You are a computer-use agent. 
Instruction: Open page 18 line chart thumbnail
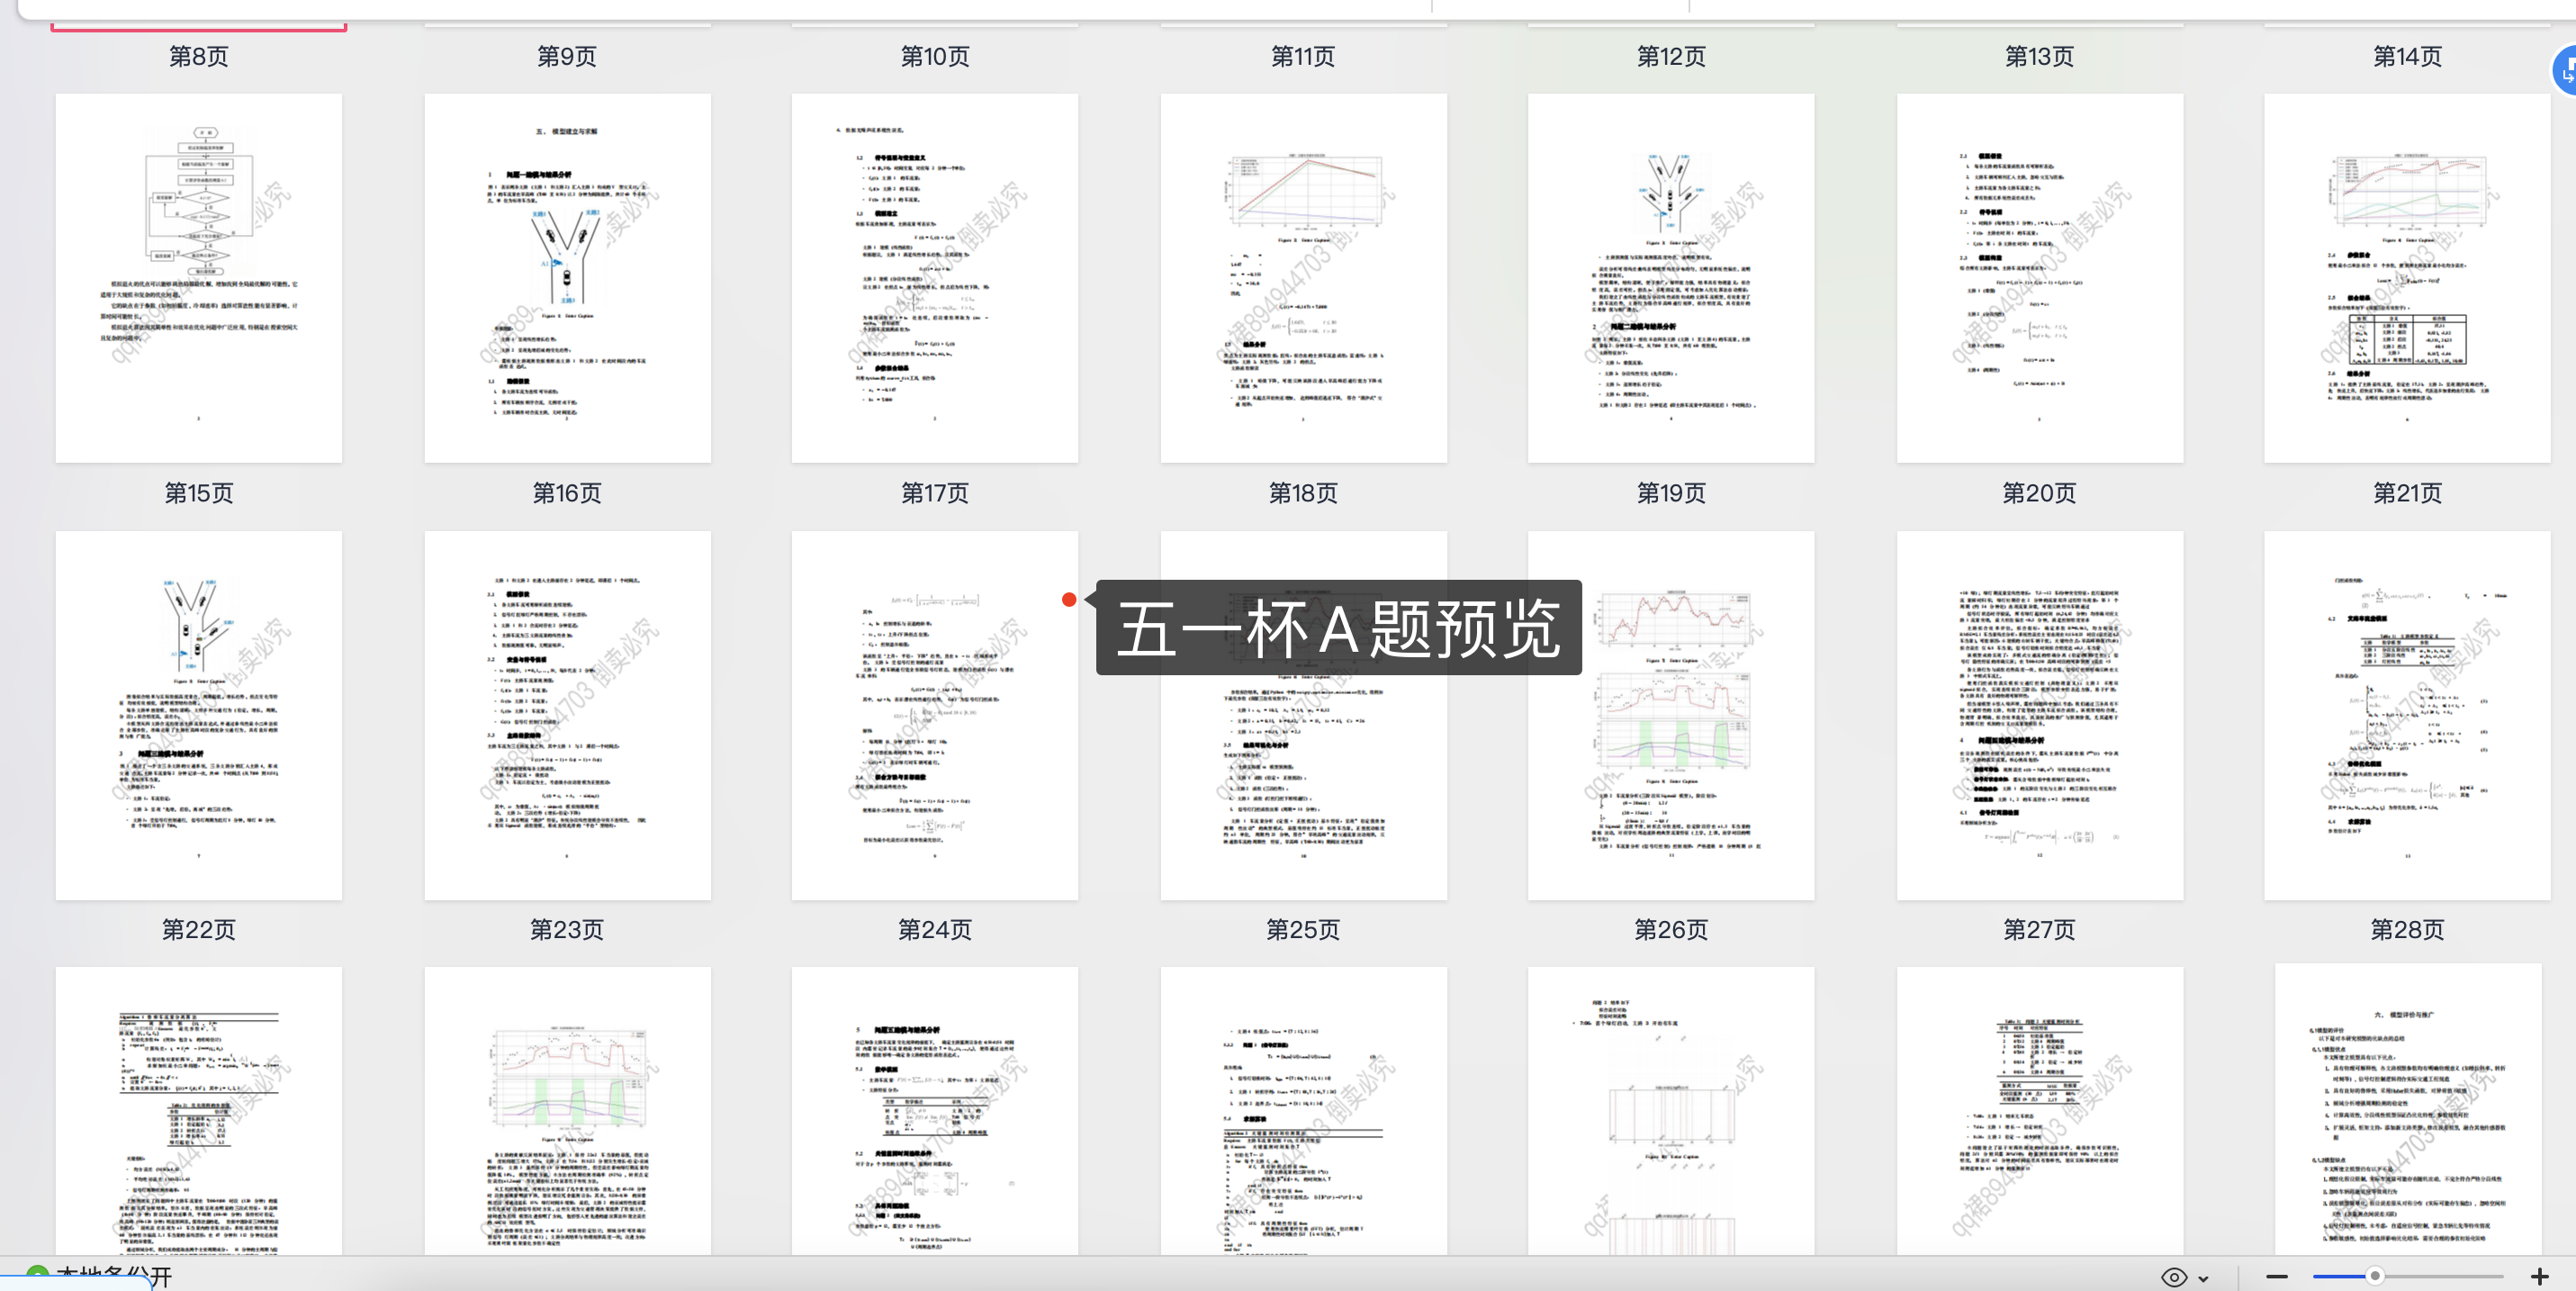pyautogui.click(x=1303, y=278)
